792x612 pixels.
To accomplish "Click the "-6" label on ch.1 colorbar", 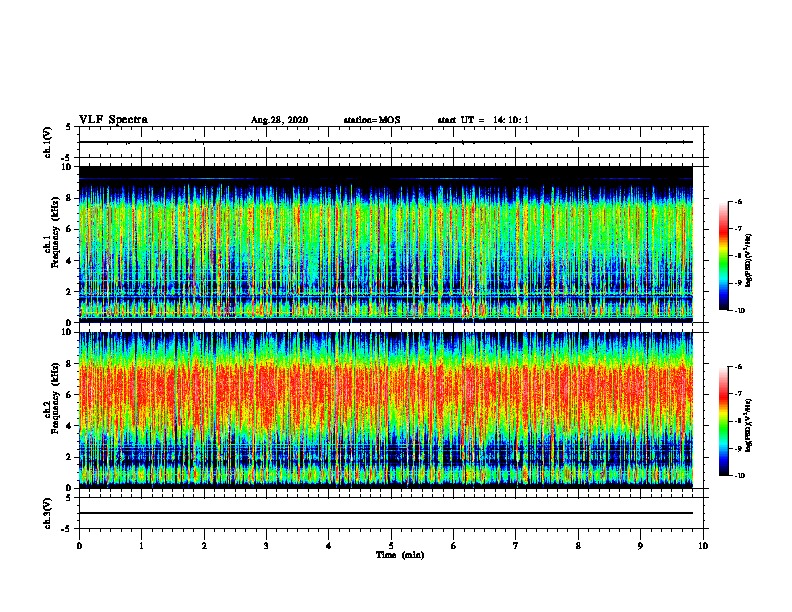I will point(739,201).
